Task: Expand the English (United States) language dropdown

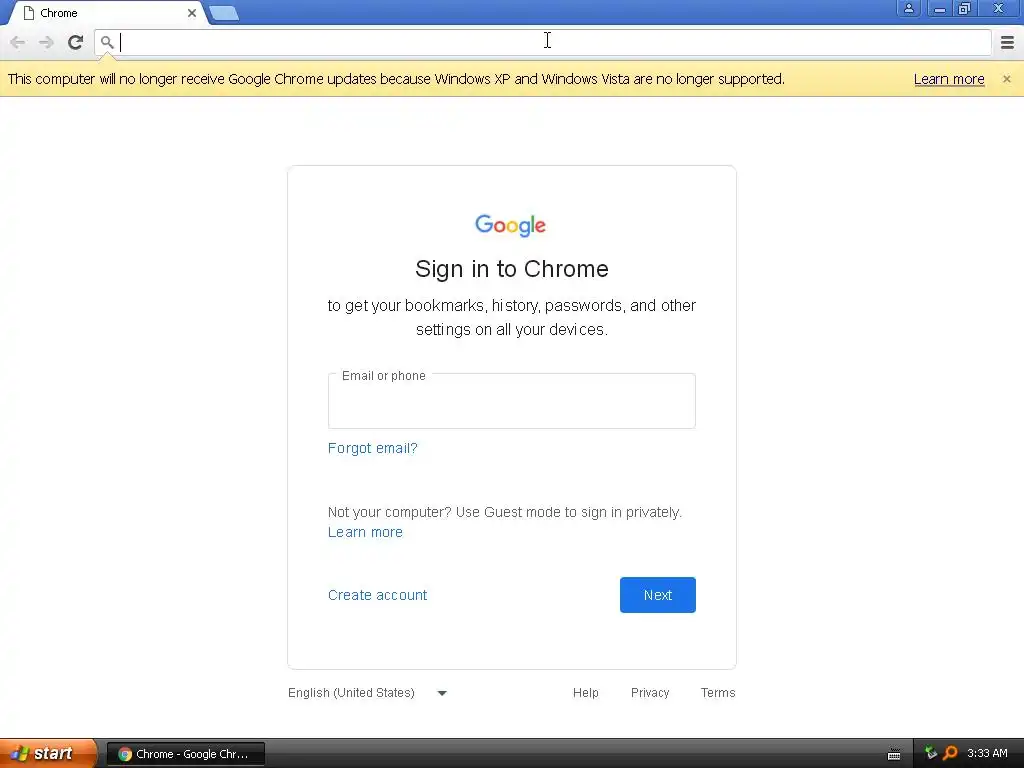Action: 367,693
